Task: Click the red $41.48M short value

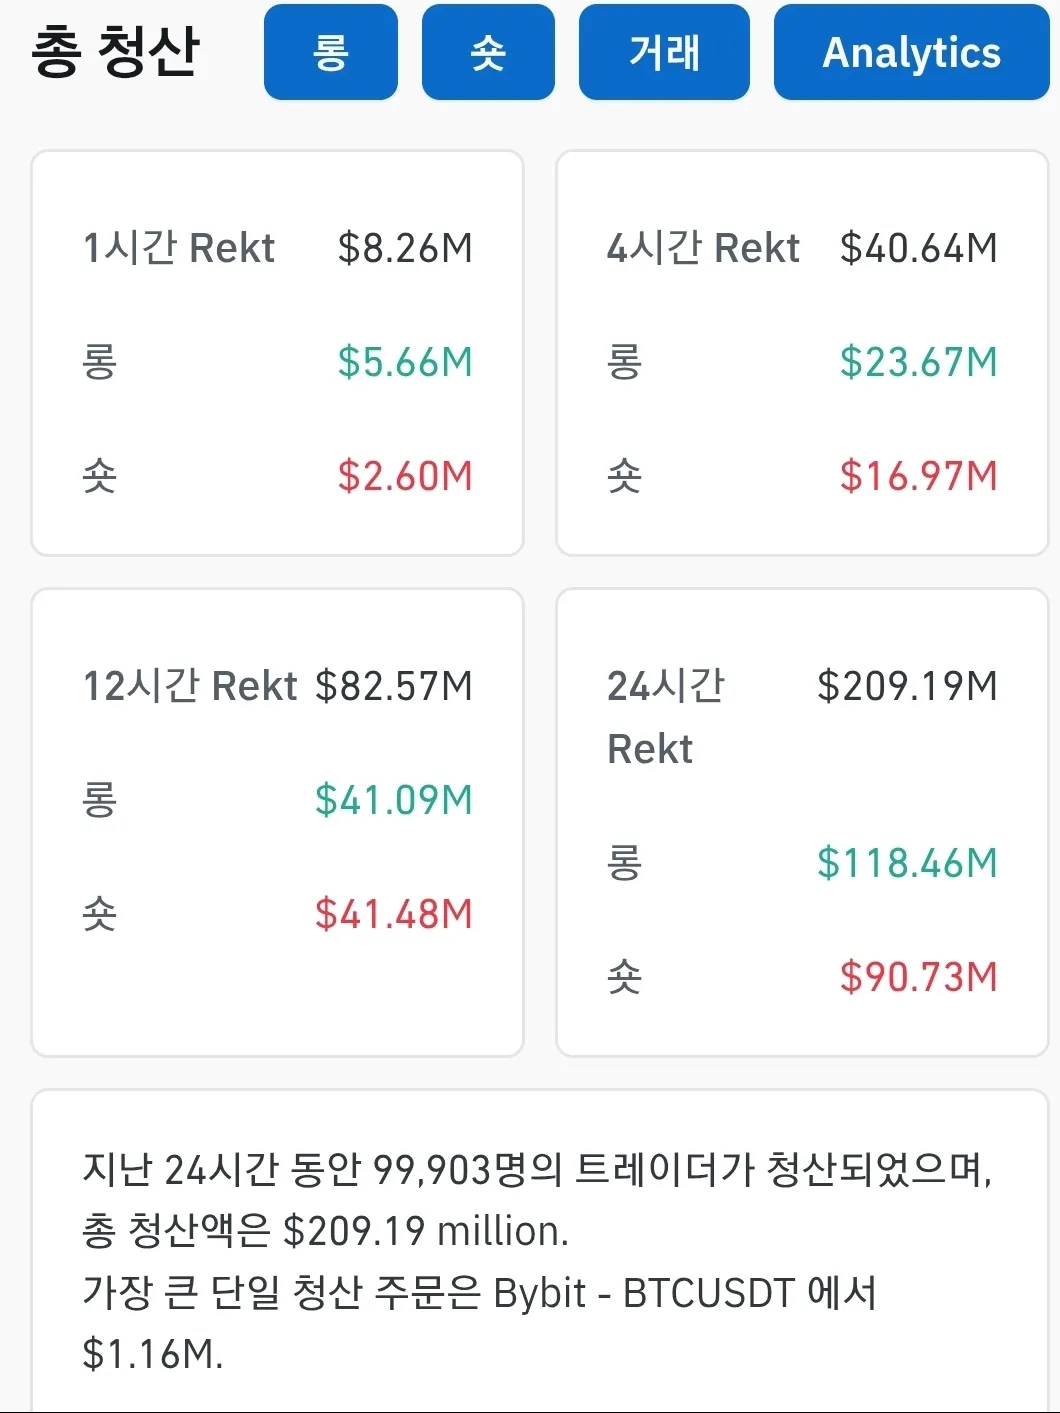Action: coord(394,914)
